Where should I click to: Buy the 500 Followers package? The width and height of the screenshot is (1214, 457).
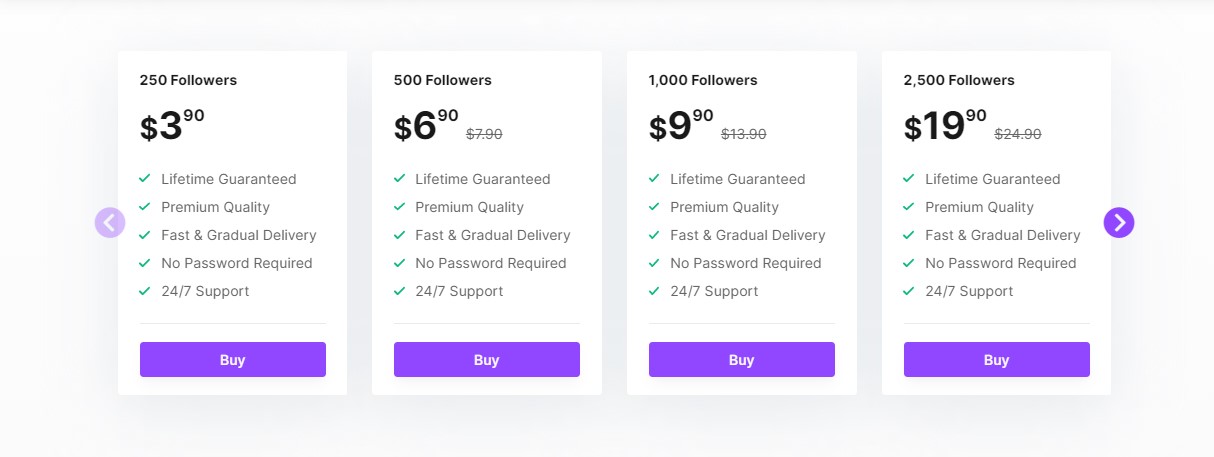487,360
